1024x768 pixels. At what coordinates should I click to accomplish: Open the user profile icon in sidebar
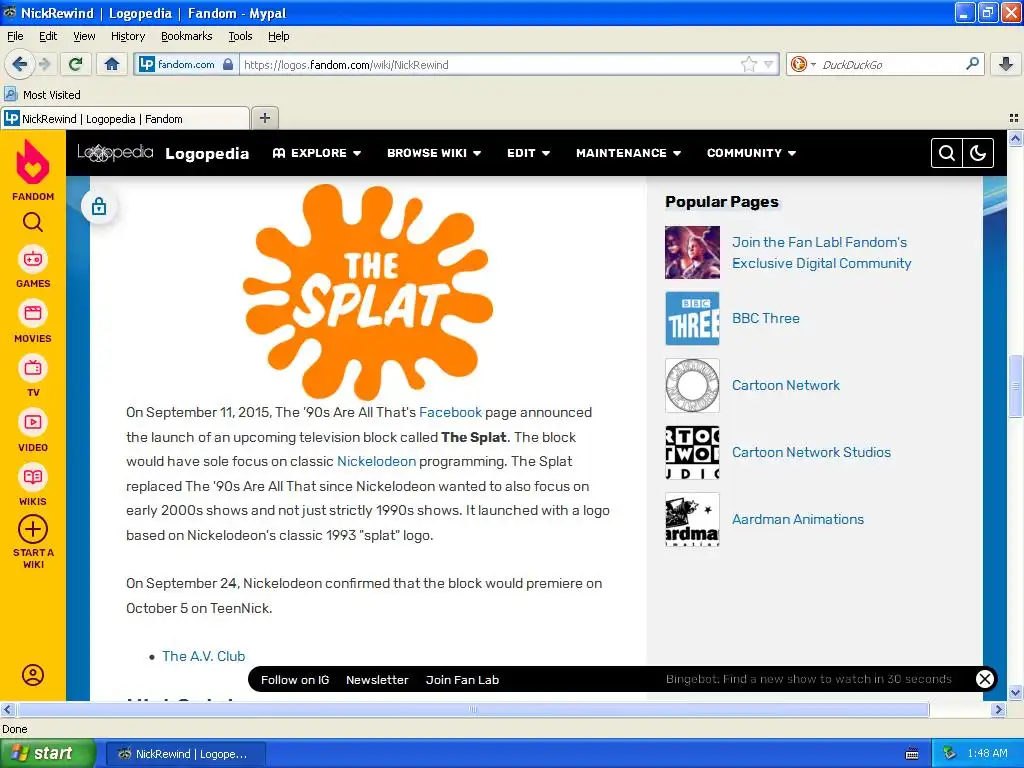coord(33,675)
